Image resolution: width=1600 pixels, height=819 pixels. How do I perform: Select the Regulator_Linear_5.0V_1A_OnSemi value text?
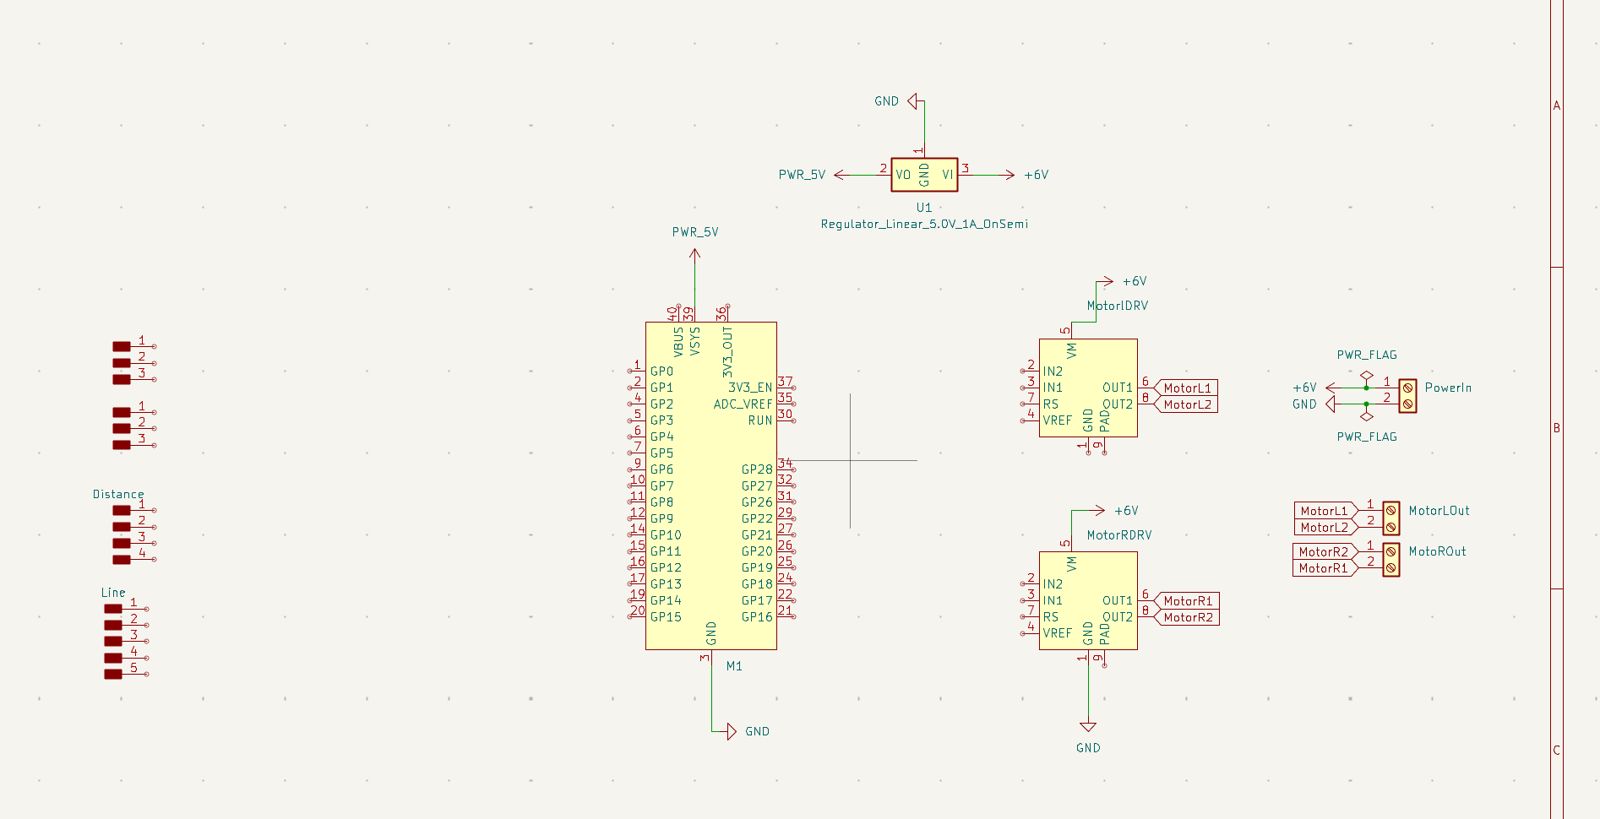[924, 224]
